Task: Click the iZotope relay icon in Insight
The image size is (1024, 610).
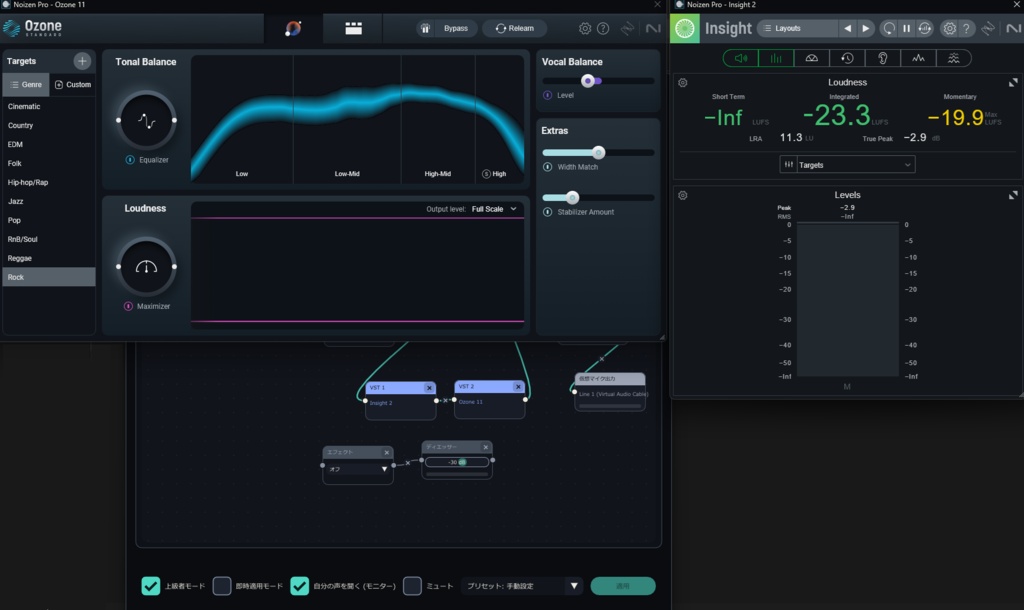Action: 989,28
